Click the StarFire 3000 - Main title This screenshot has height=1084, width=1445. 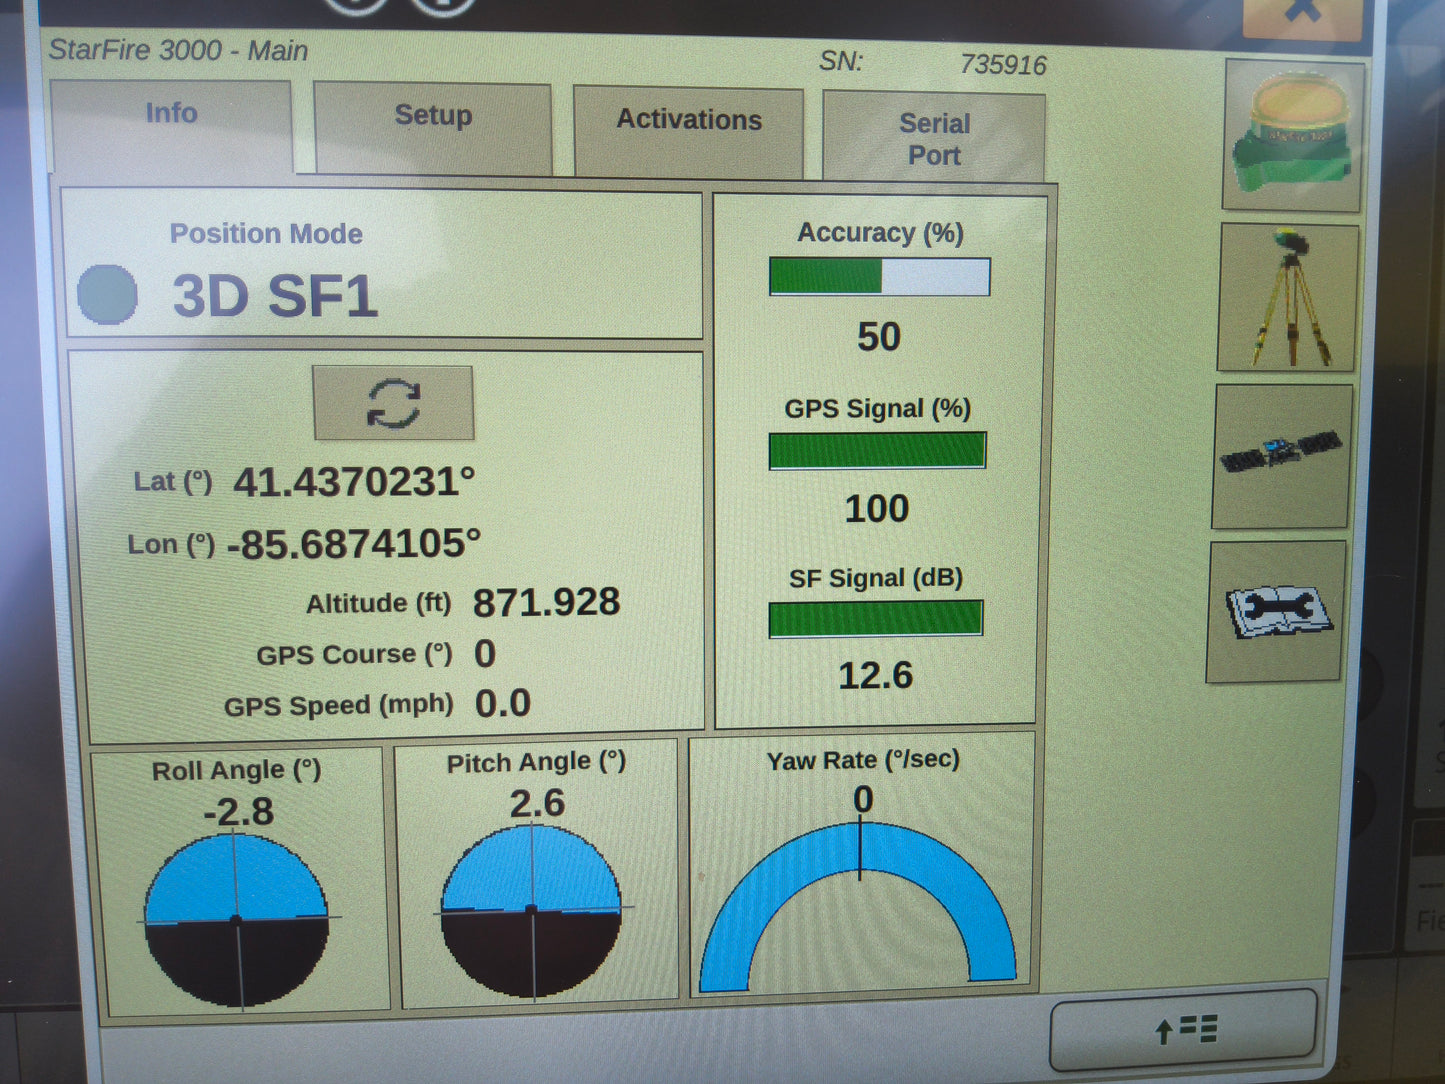178,50
